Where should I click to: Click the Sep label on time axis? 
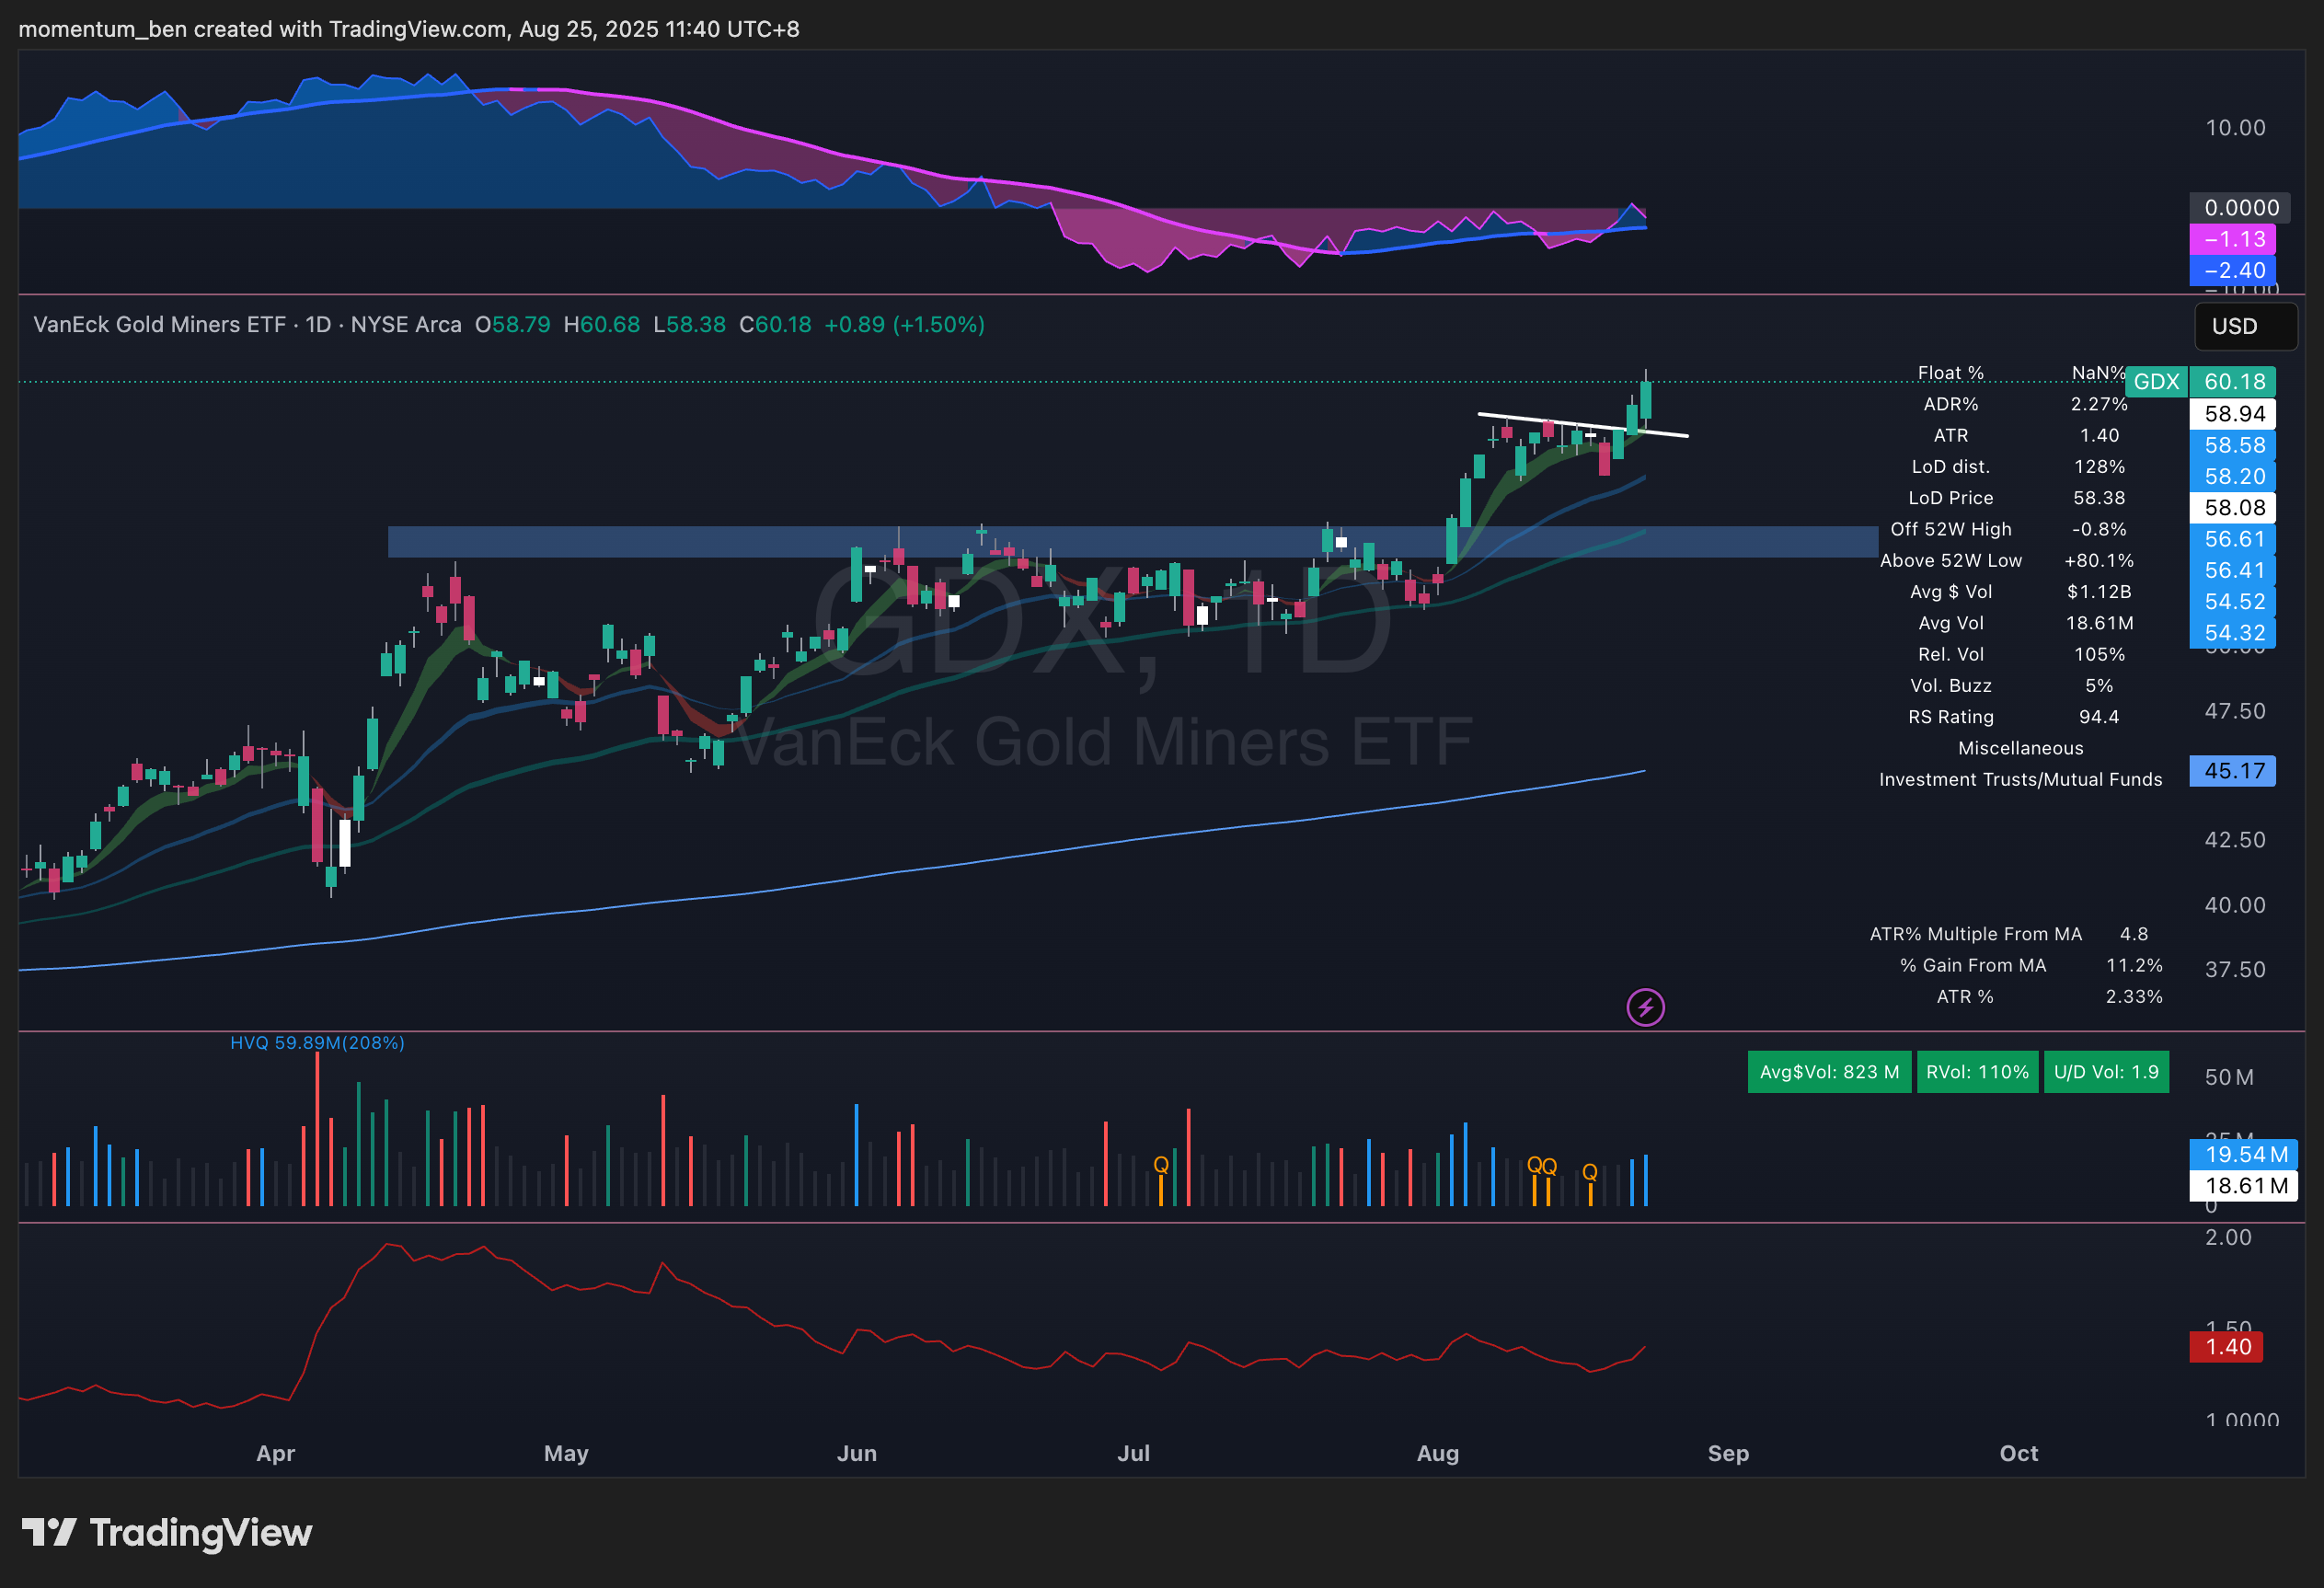point(1727,1453)
